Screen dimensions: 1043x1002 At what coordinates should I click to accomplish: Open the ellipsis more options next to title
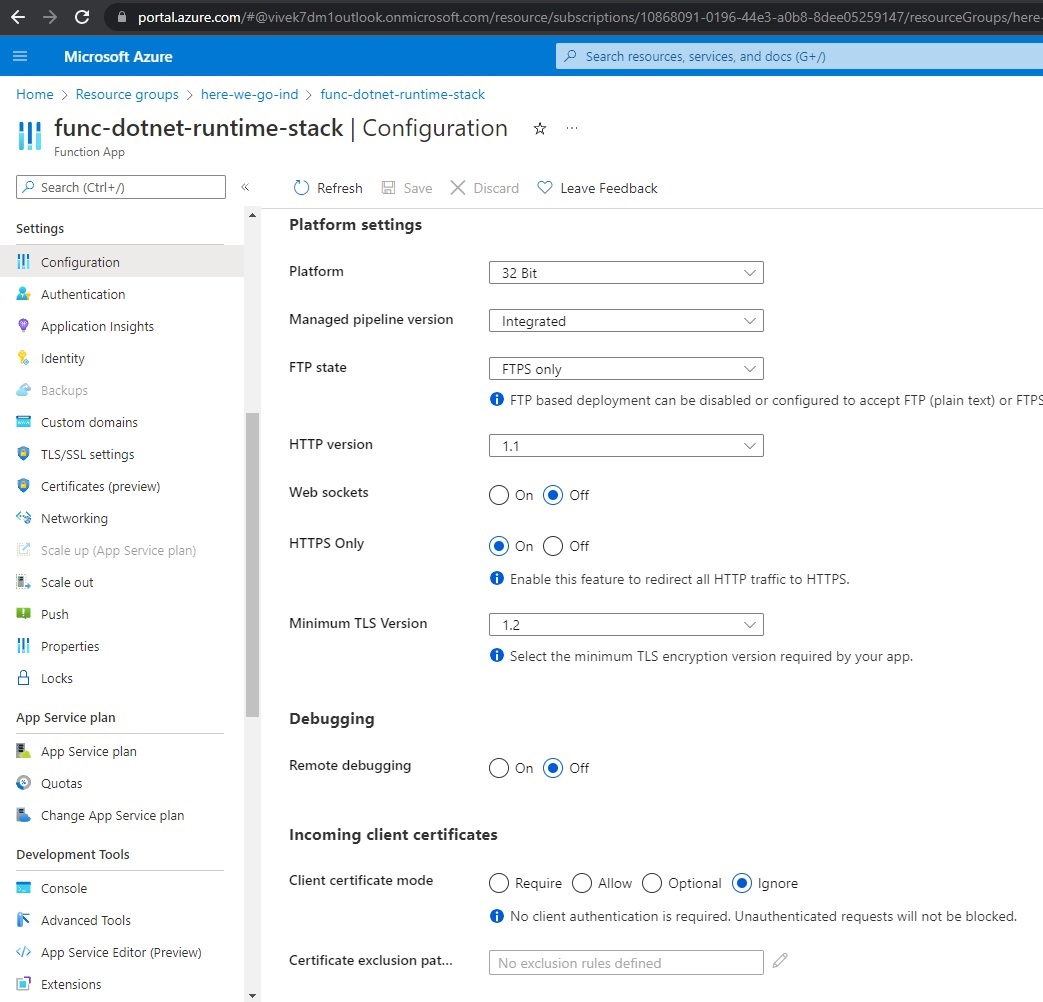click(572, 128)
